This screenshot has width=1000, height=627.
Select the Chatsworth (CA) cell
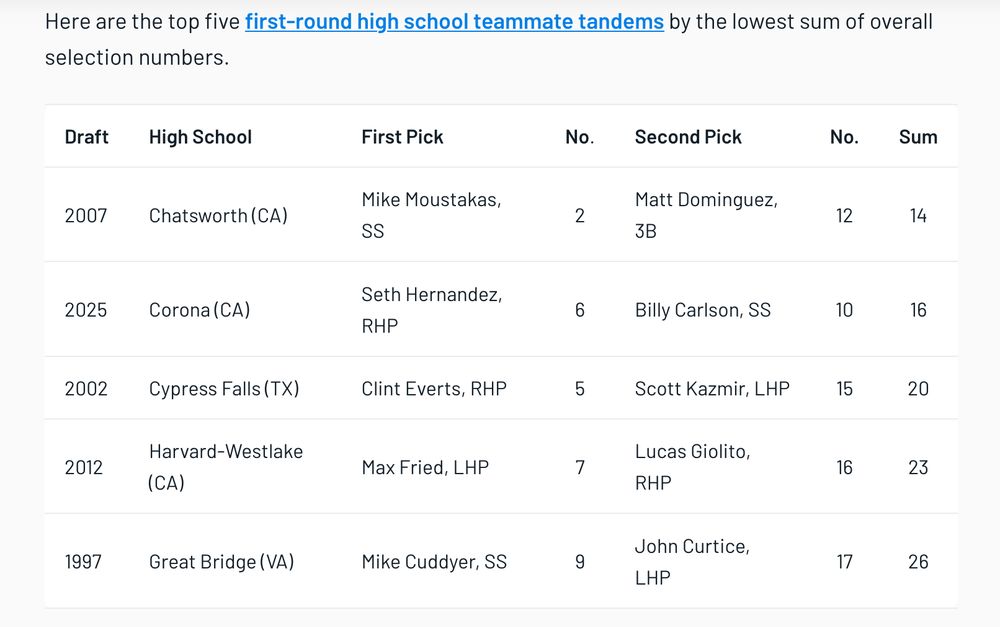coord(218,215)
